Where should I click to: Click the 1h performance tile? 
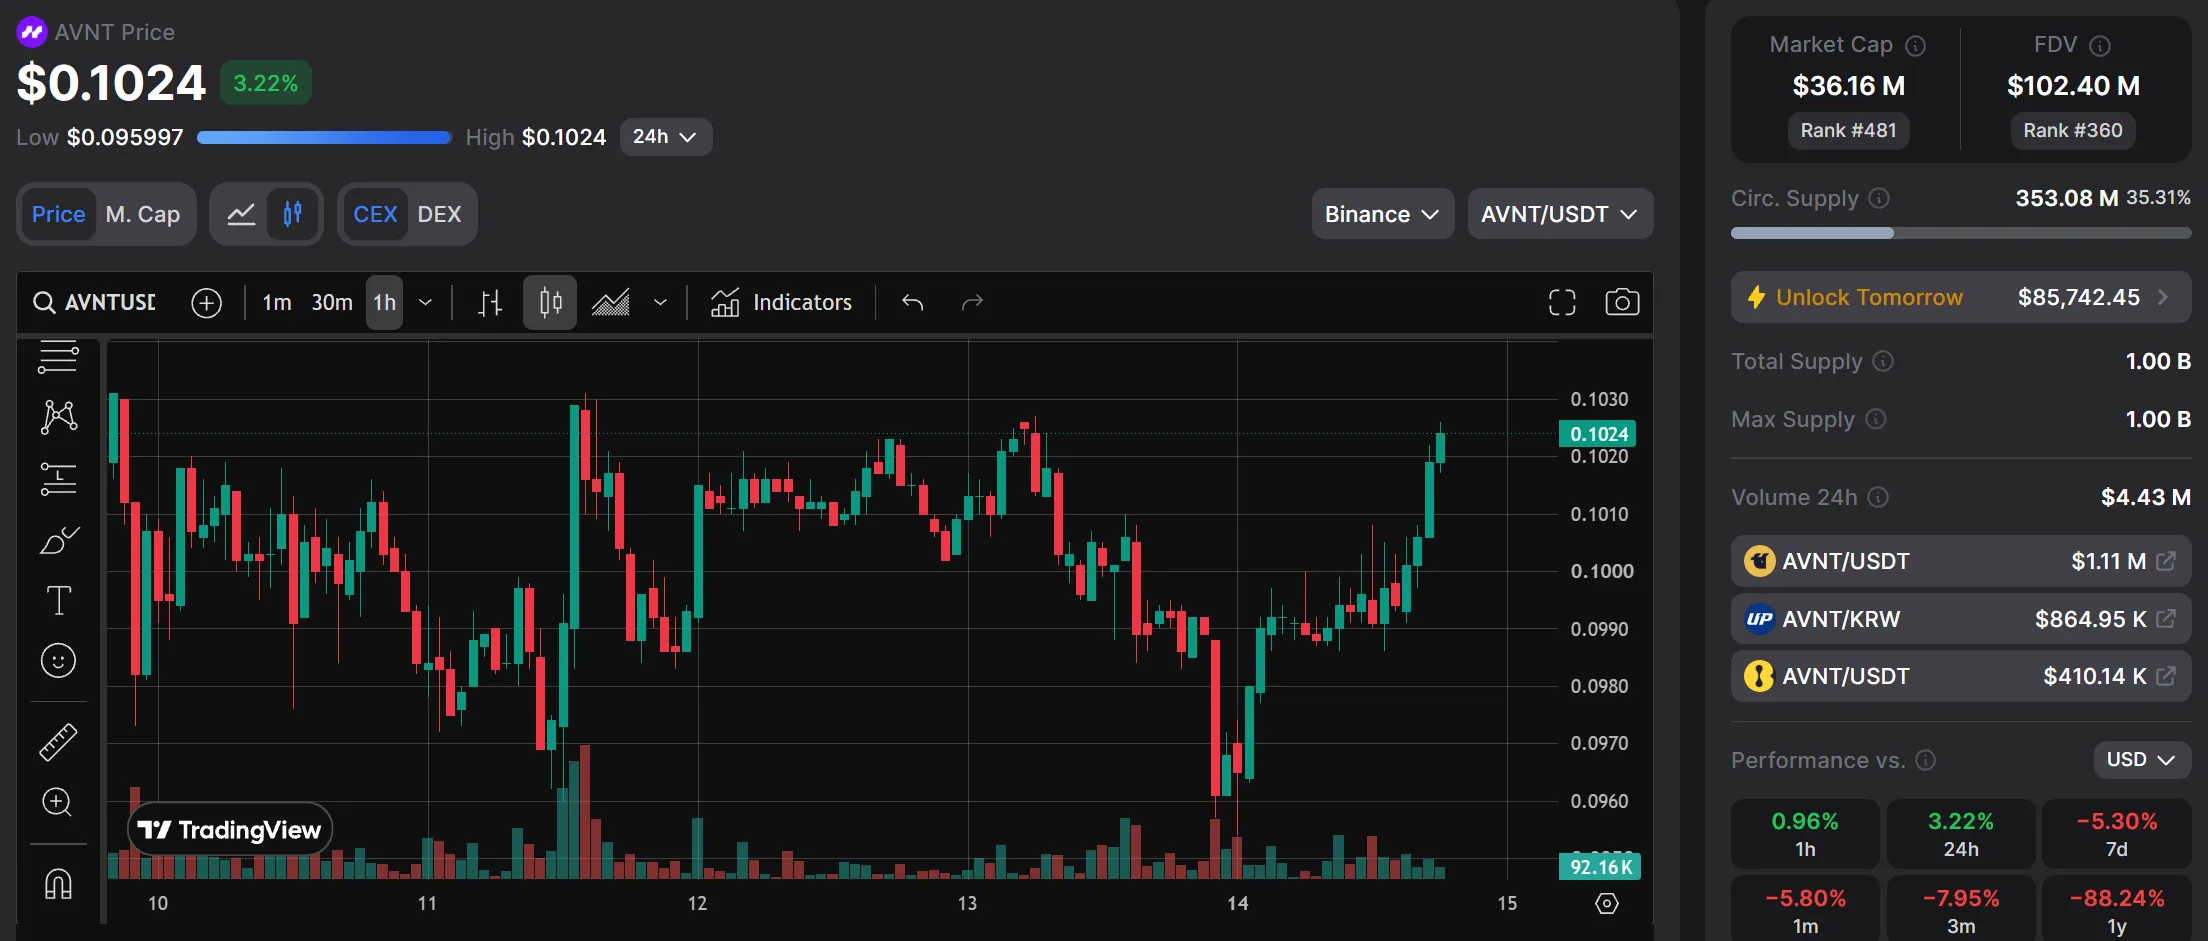(1805, 834)
